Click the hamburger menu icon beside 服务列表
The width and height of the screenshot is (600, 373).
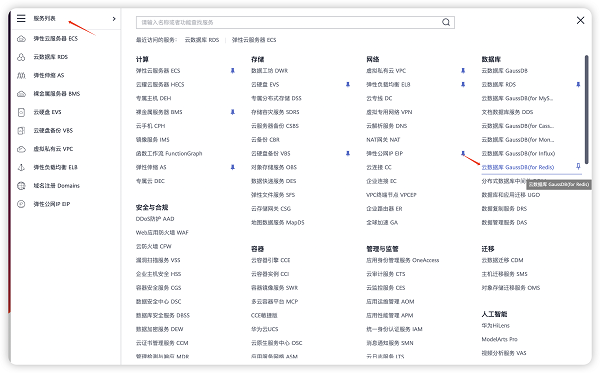coord(21,18)
